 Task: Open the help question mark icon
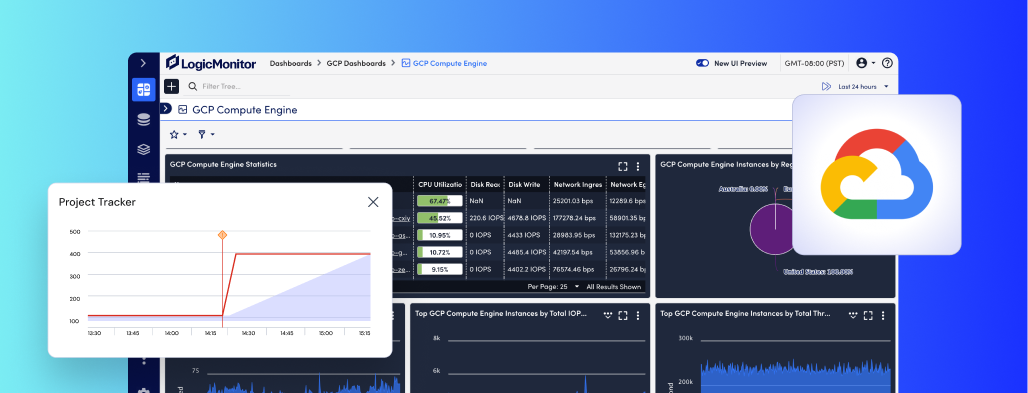tap(887, 63)
